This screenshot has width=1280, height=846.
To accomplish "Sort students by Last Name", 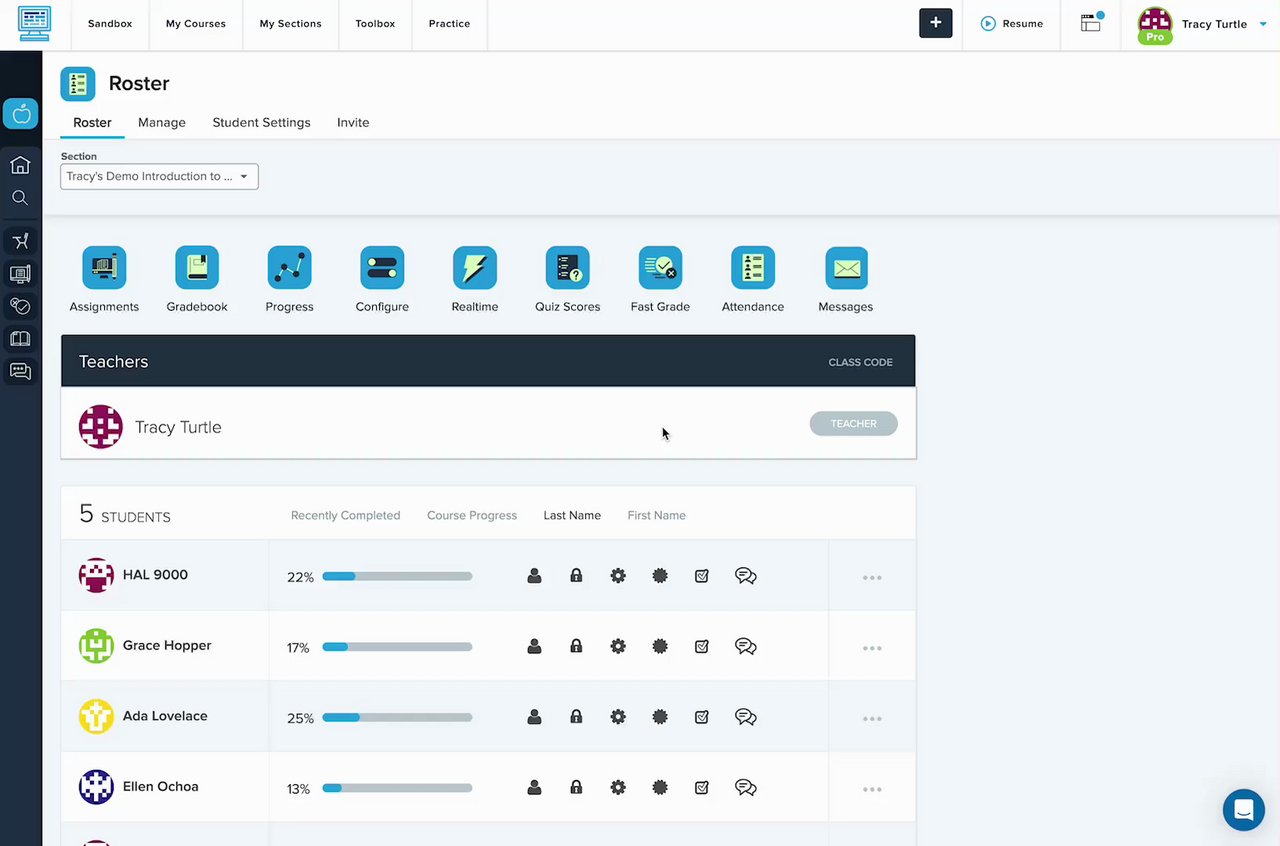I will [x=572, y=515].
